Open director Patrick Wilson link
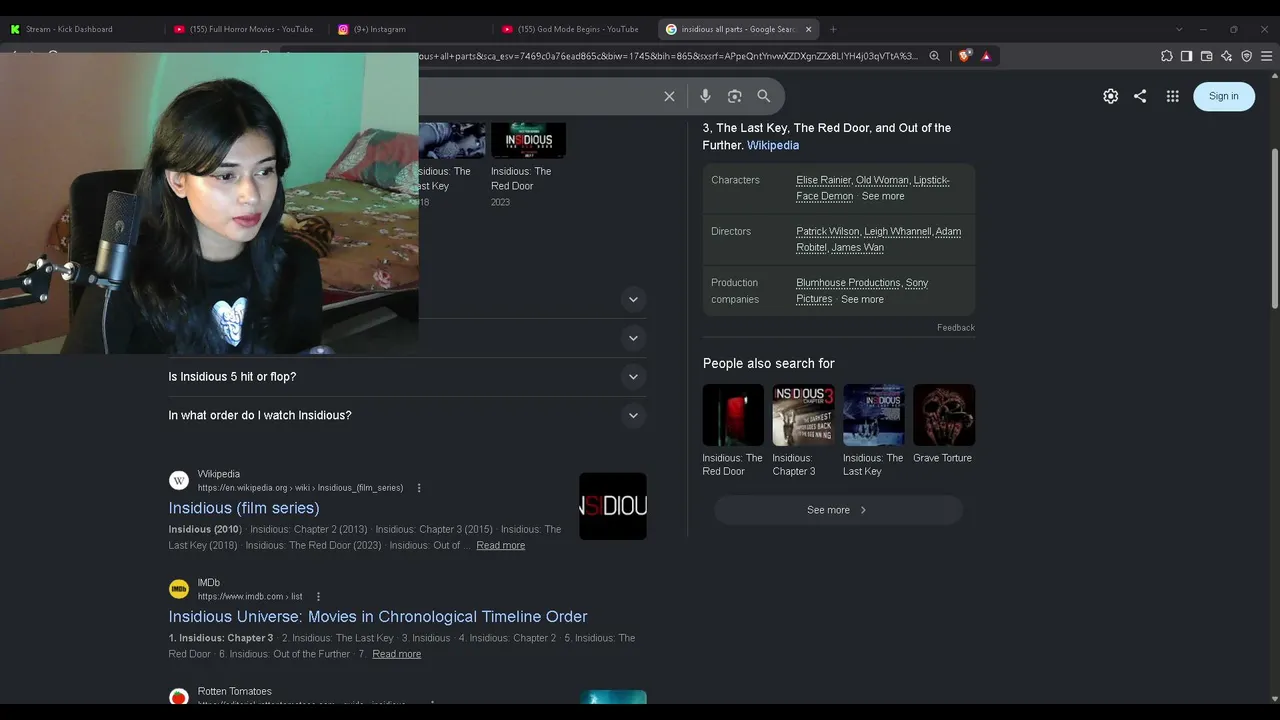This screenshot has height=720, width=1280. click(x=828, y=231)
